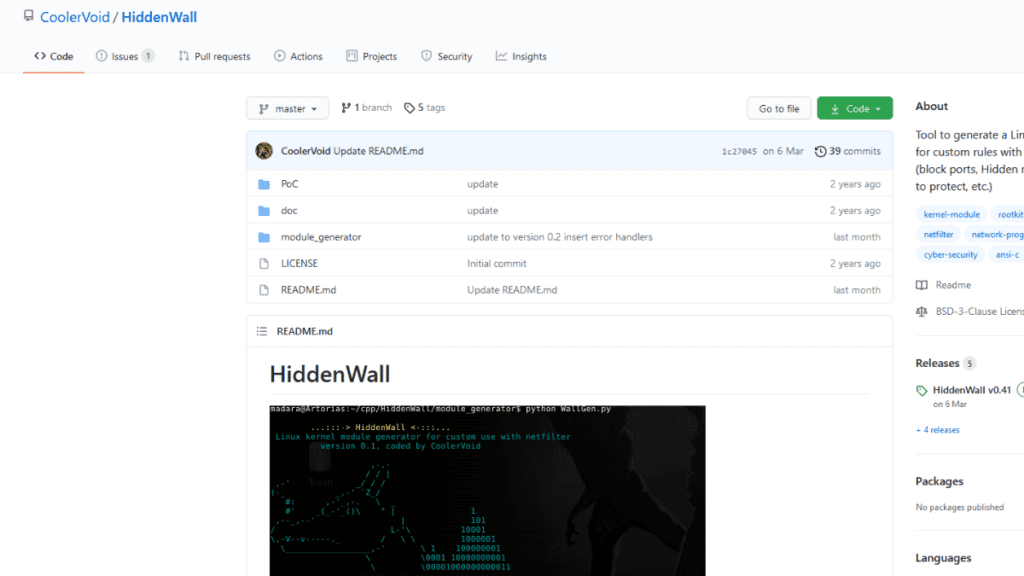Open the green Code download dropdown
The height and width of the screenshot is (576, 1024).
tap(854, 108)
